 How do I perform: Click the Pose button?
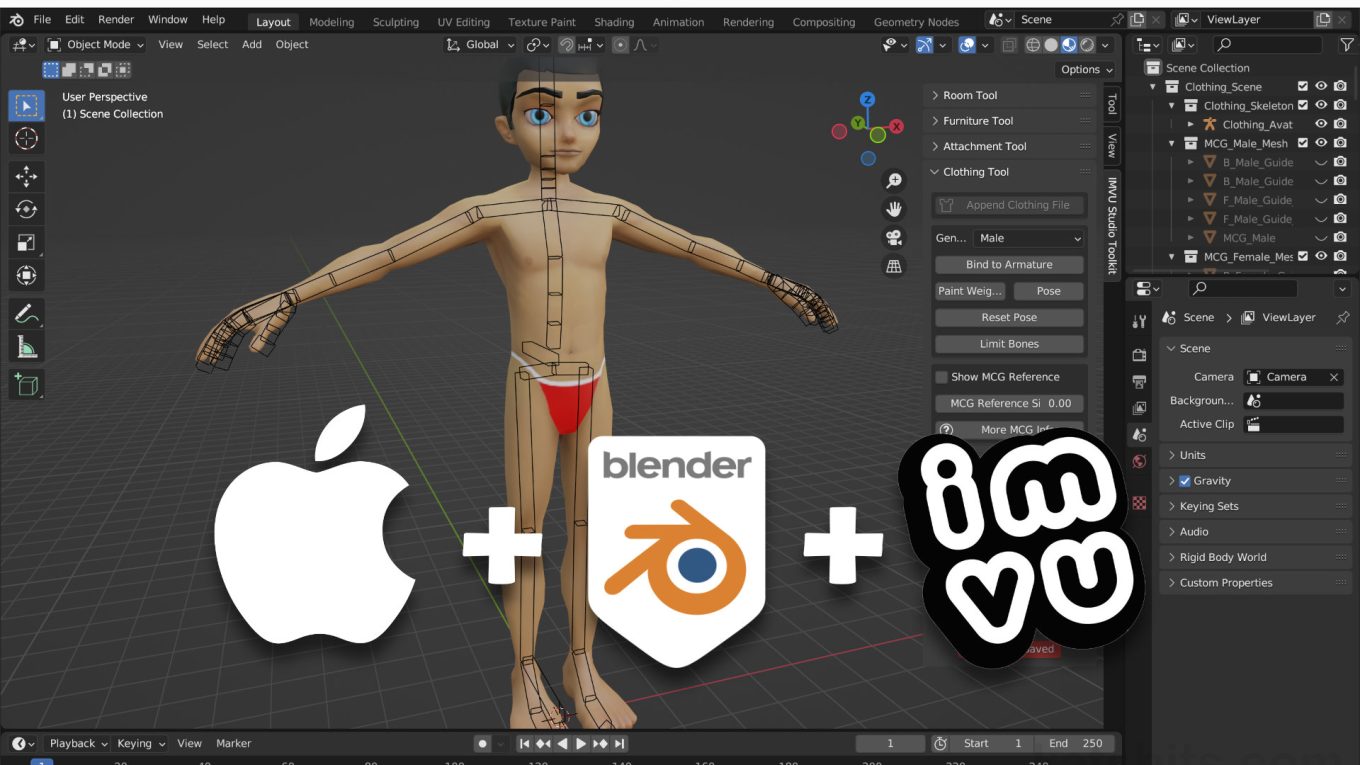coord(1048,291)
